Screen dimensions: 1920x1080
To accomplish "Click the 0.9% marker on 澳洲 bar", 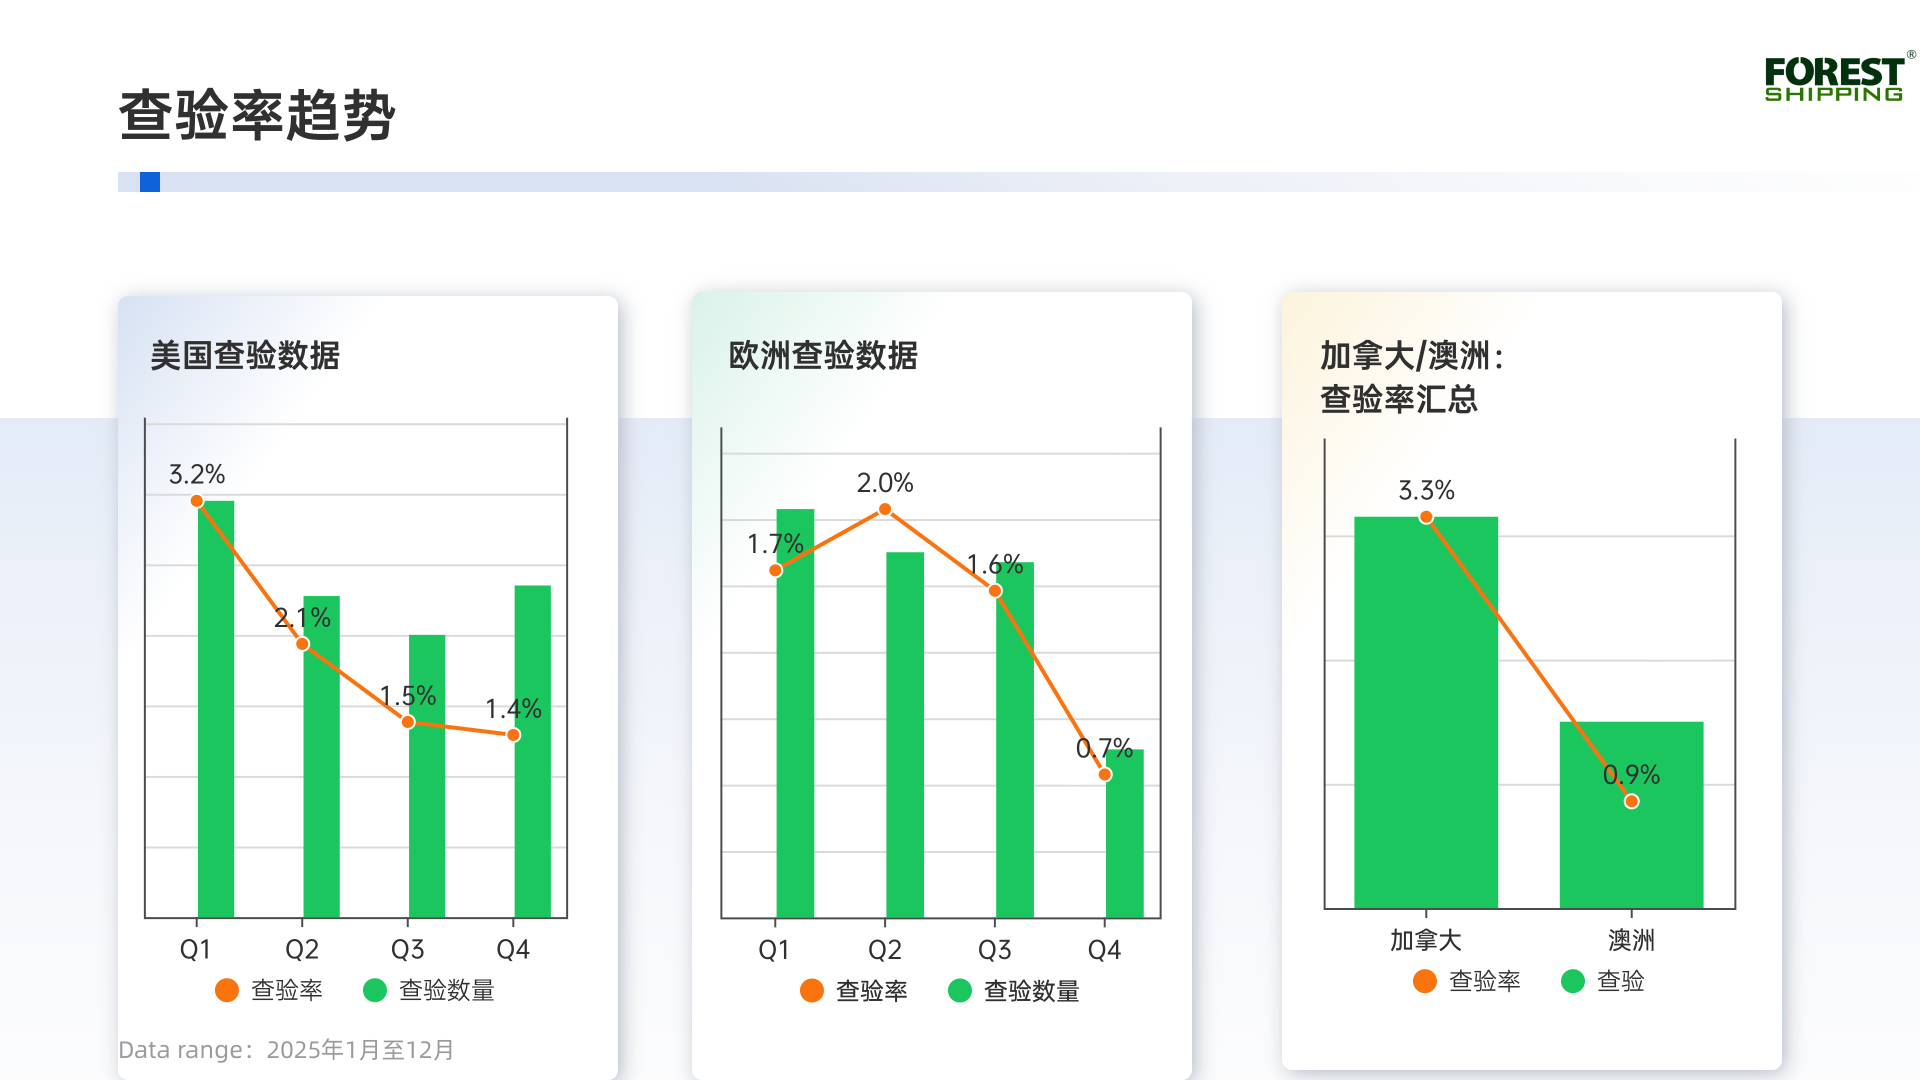I will (1630, 800).
